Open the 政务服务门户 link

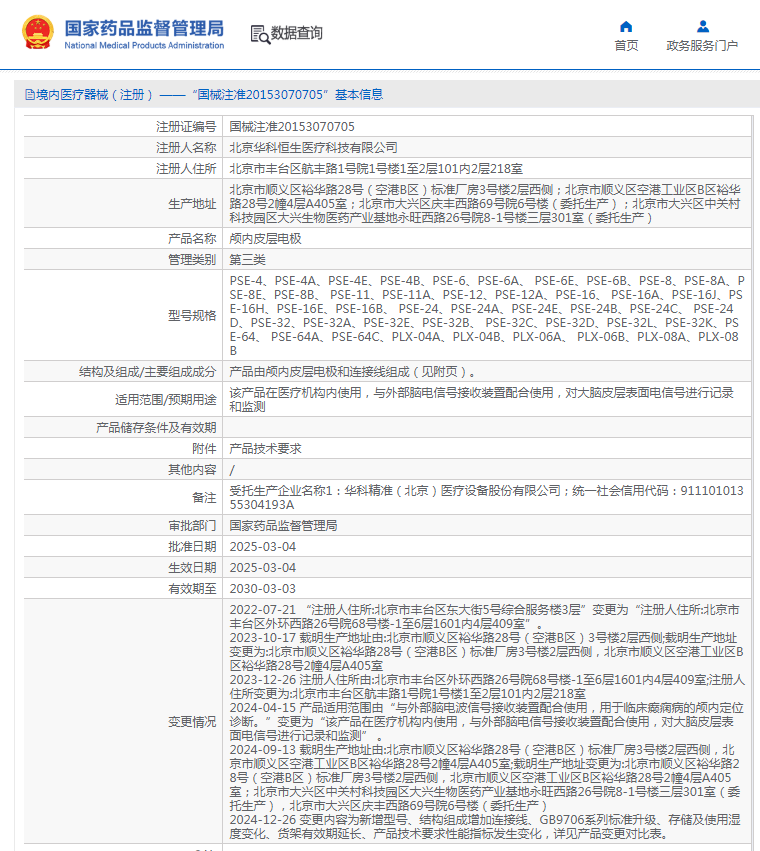click(702, 46)
